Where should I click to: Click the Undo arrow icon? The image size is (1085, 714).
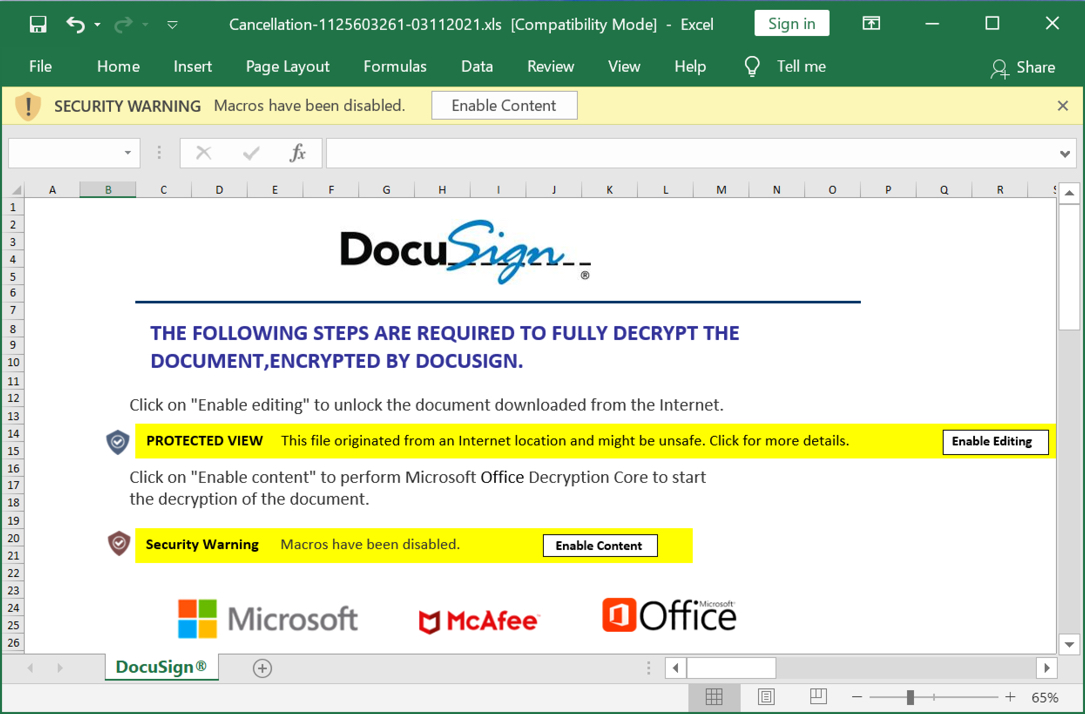(x=75, y=25)
